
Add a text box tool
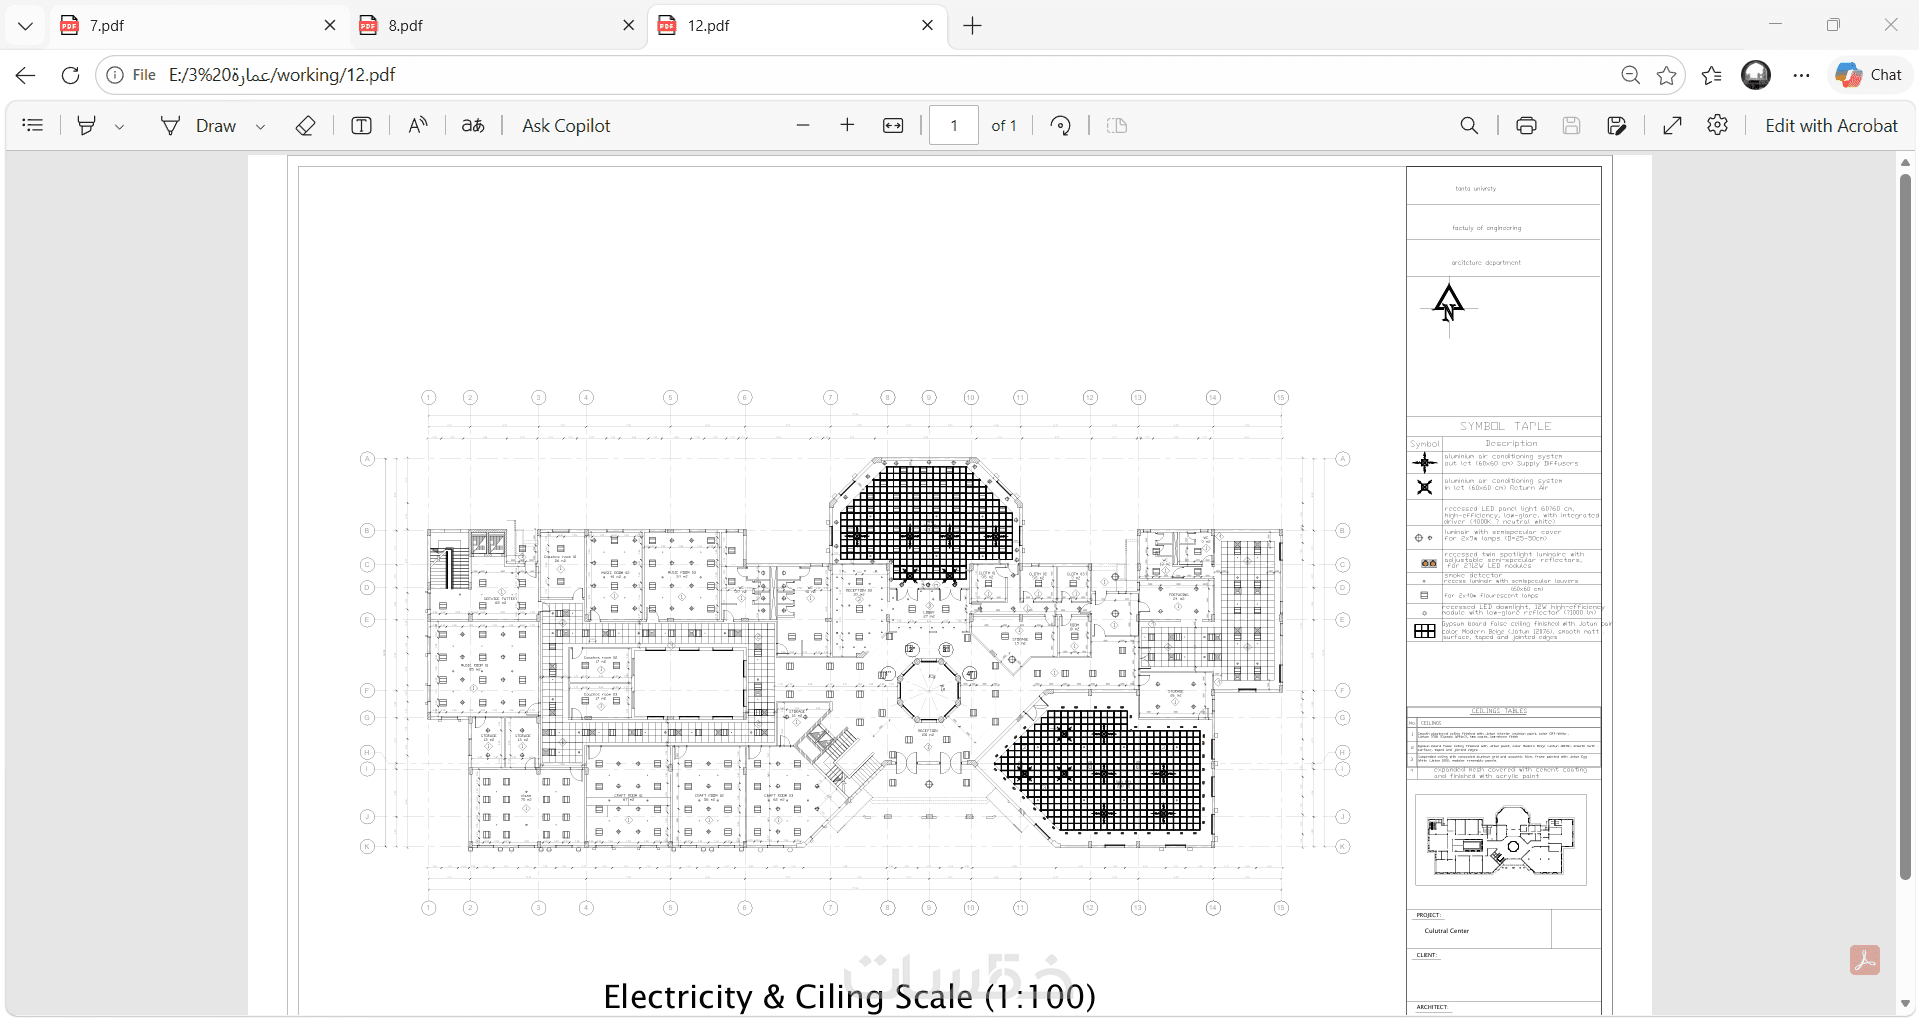pos(362,125)
